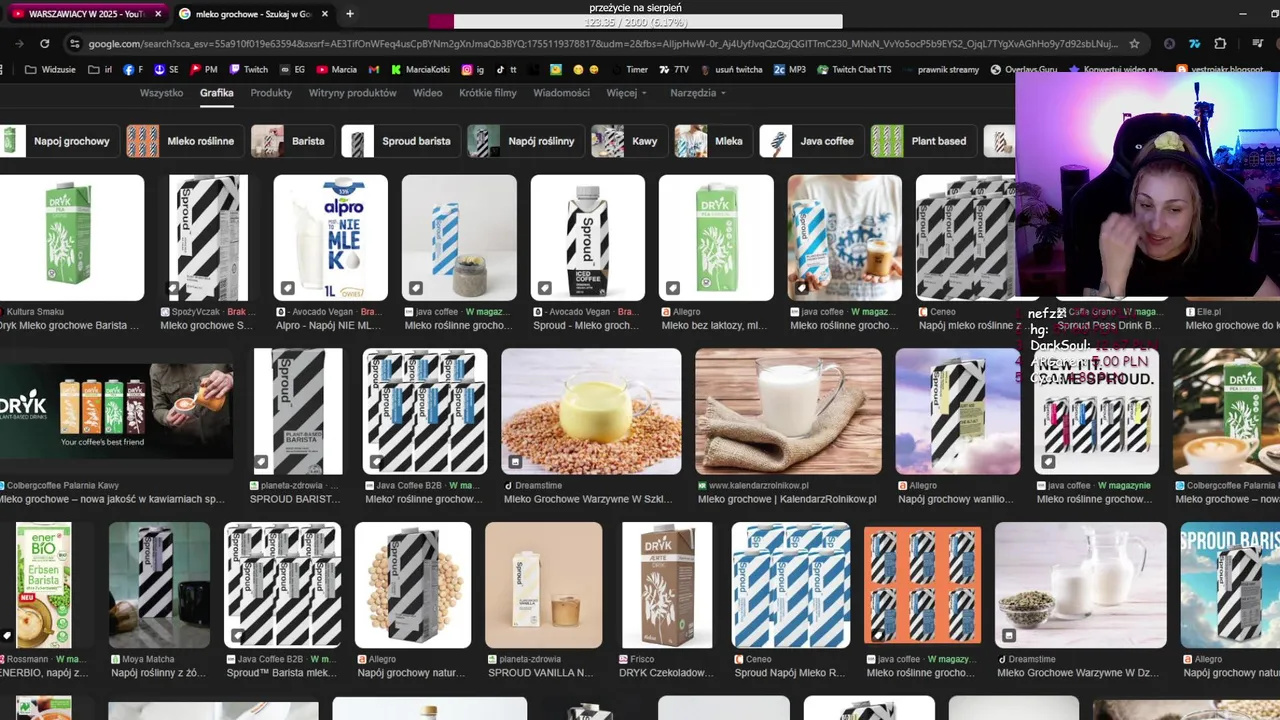Viewport: 1280px width, 720px height.
Task: Open the prawnik streamy bookmark
Action: point(940,70)
